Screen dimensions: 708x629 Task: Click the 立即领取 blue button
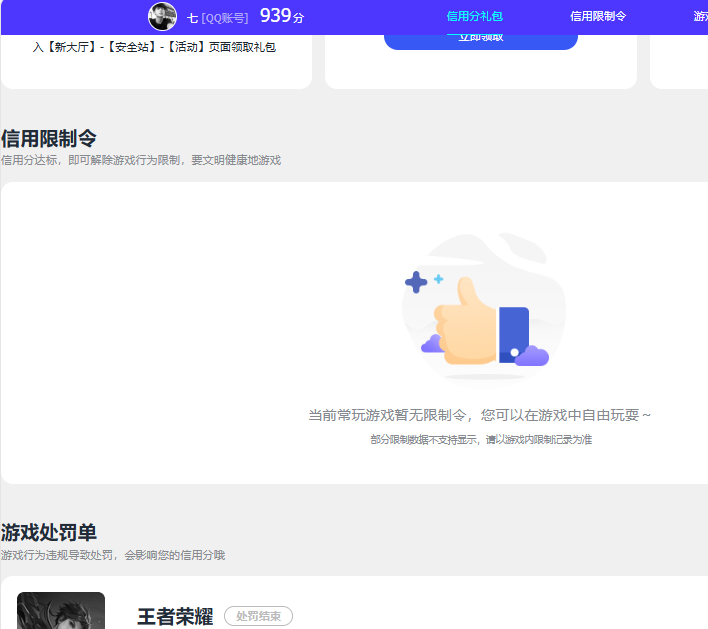point(480,42)
